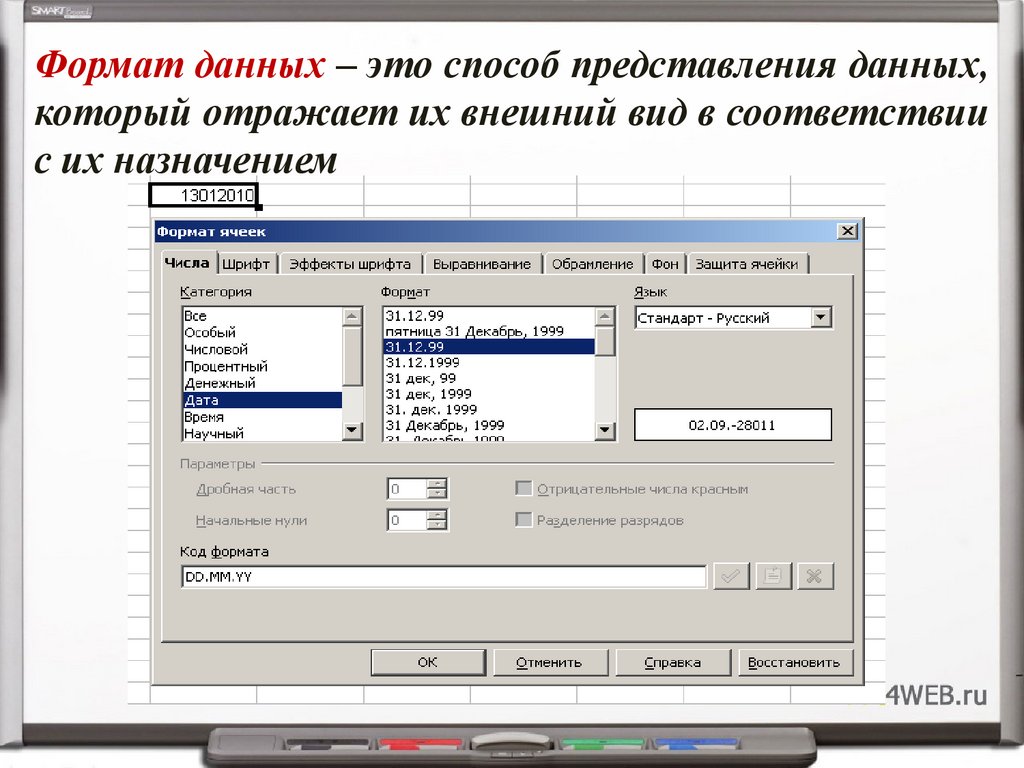Click spreadsheet cell containing 13012010

pos(204,195)
